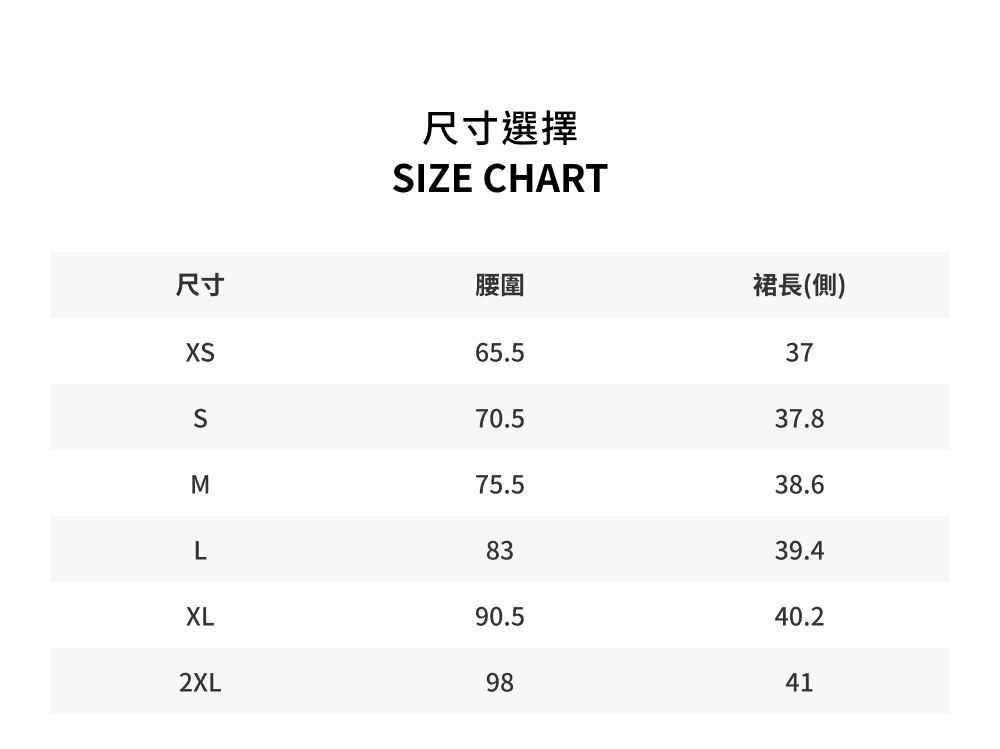This screenshot has width=1000, height=749.
Task: Click the L size row label
Action: coord(200,550)
